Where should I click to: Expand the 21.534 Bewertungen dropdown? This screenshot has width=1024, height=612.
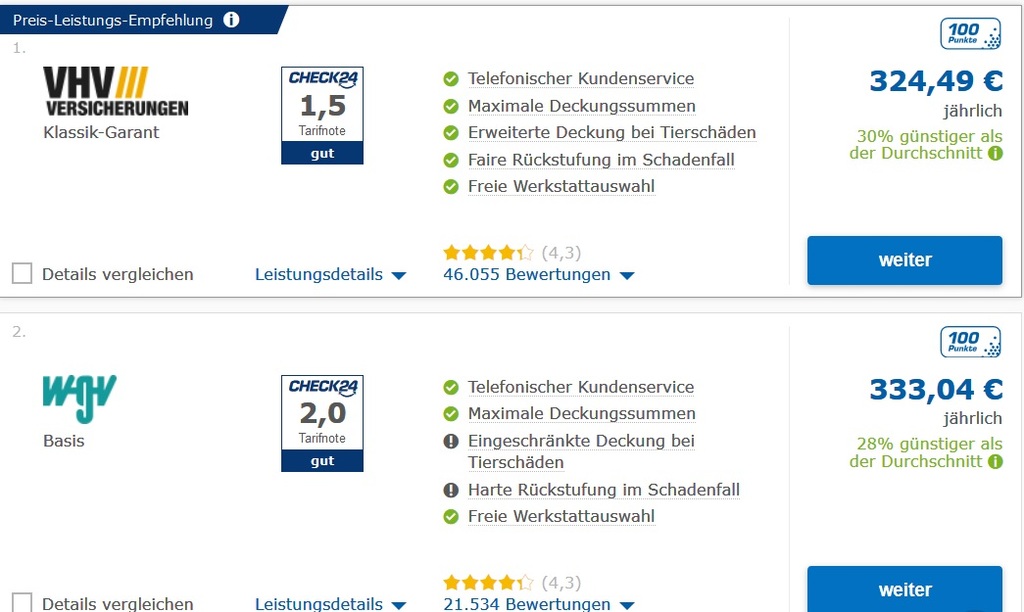tap(539, 604)
